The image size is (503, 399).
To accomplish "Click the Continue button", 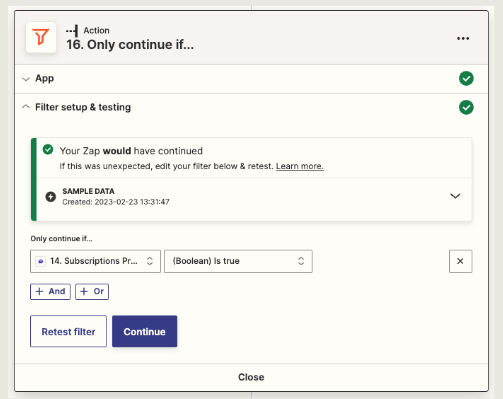I will 145,331.
